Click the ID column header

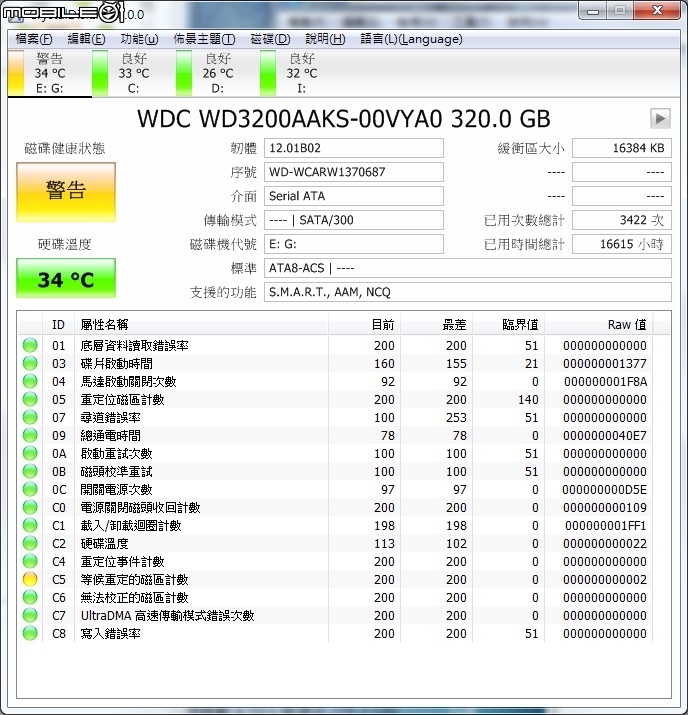58,325
